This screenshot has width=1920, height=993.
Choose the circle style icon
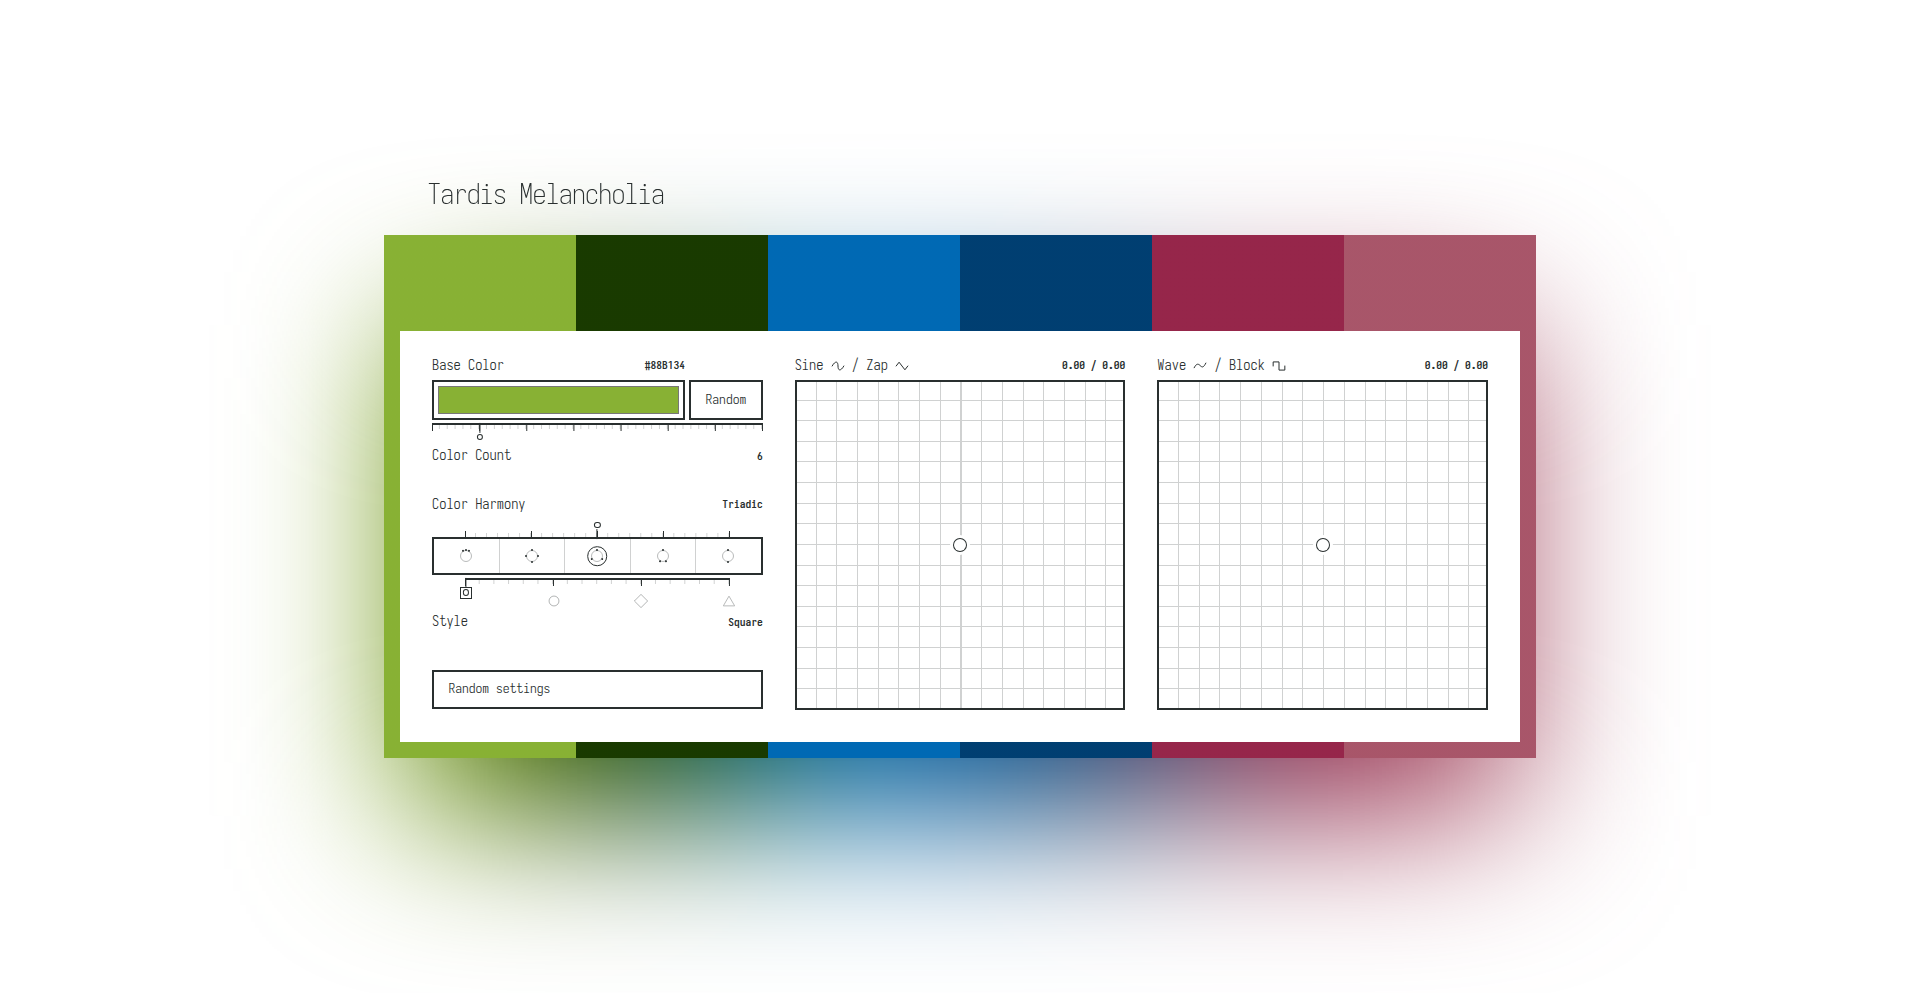tap(554, 601)
